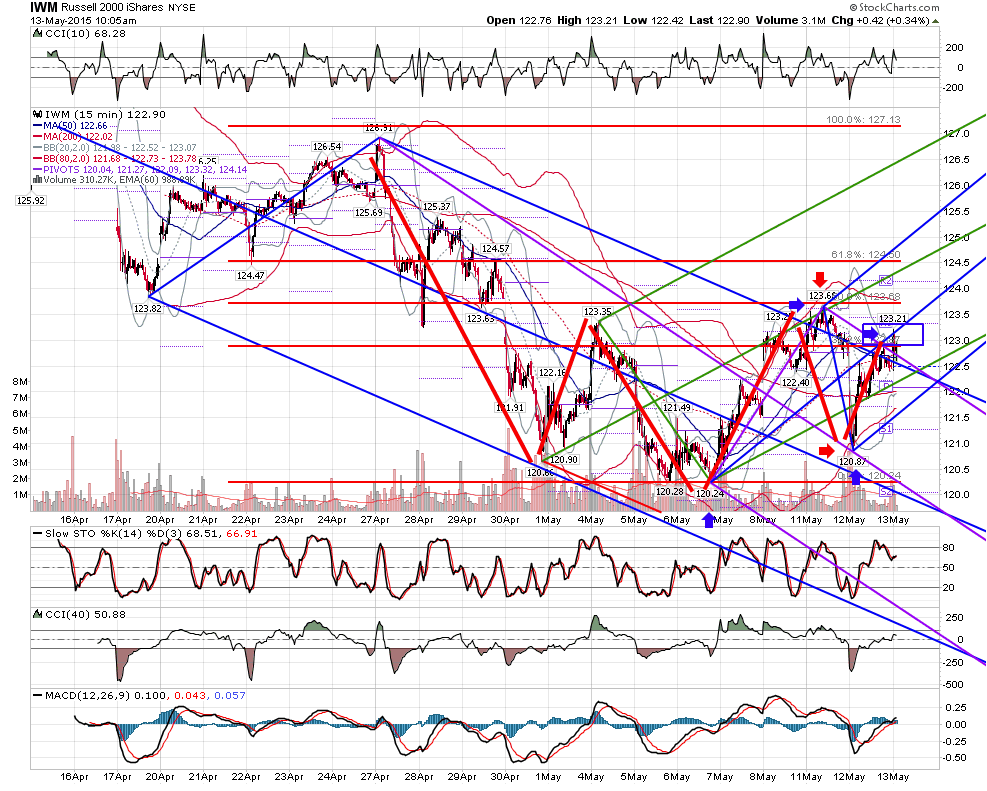Screen dimensions: 987x791
Task: Click the 123.82 price low label
Action: click(x=147, y=308)
